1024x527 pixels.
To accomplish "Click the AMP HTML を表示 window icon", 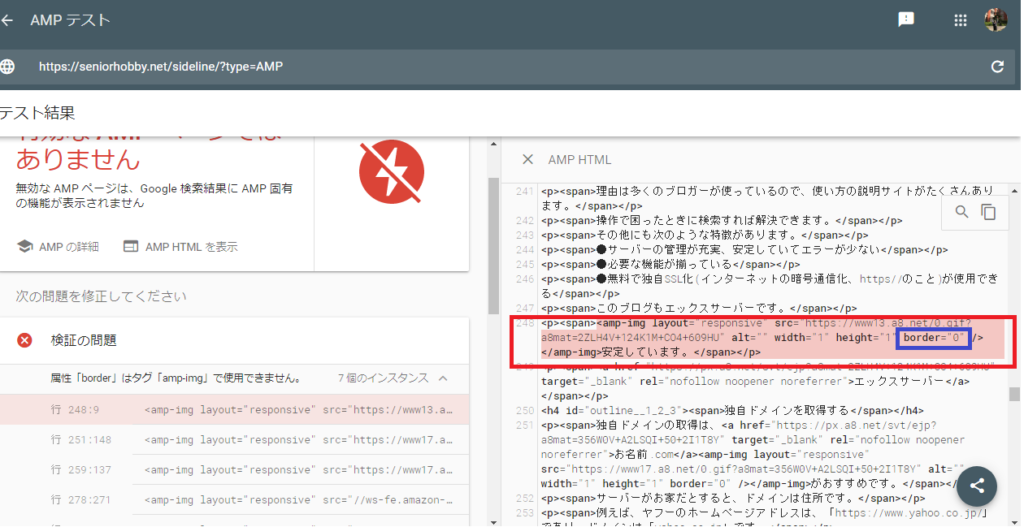I will point(131,247).
